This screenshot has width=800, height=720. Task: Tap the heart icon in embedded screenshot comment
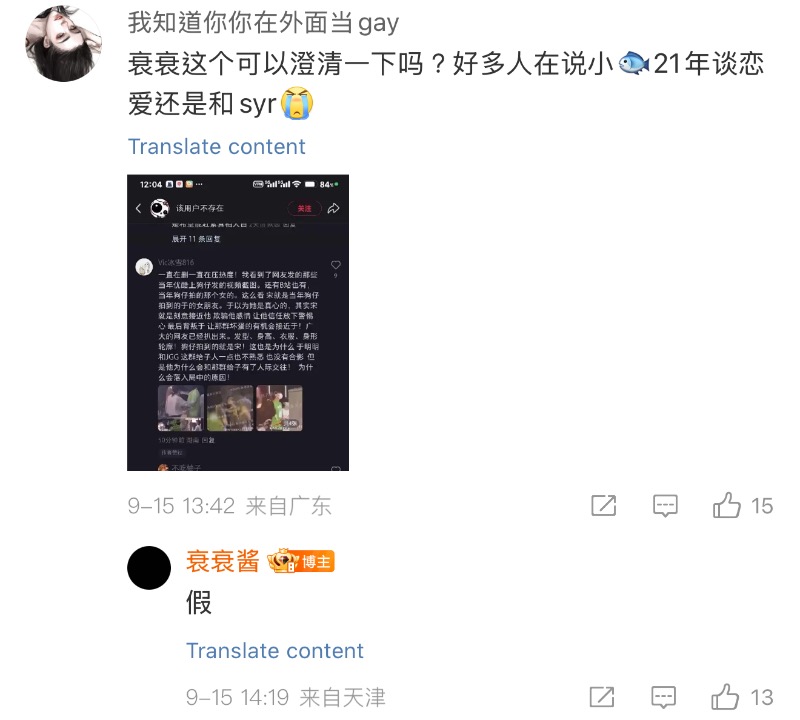tap(336, 265)
